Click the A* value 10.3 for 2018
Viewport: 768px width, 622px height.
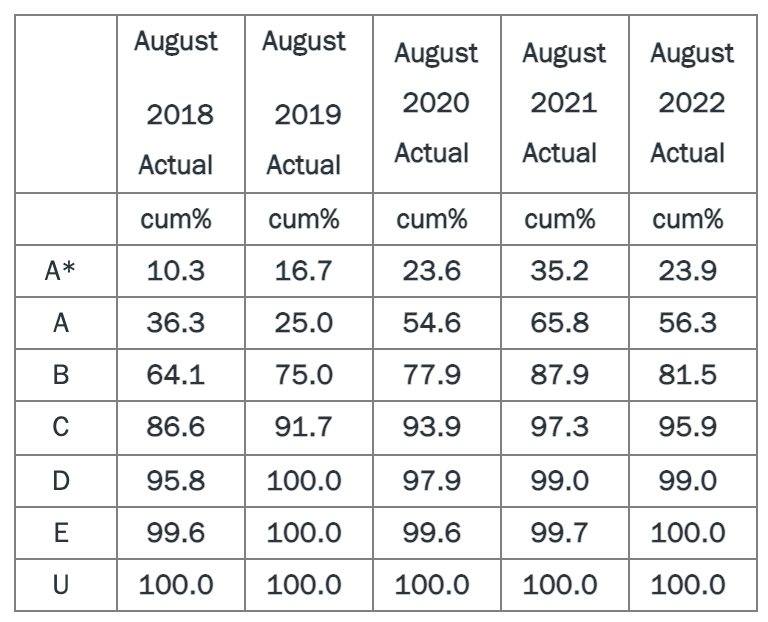[x=176, y=271]
